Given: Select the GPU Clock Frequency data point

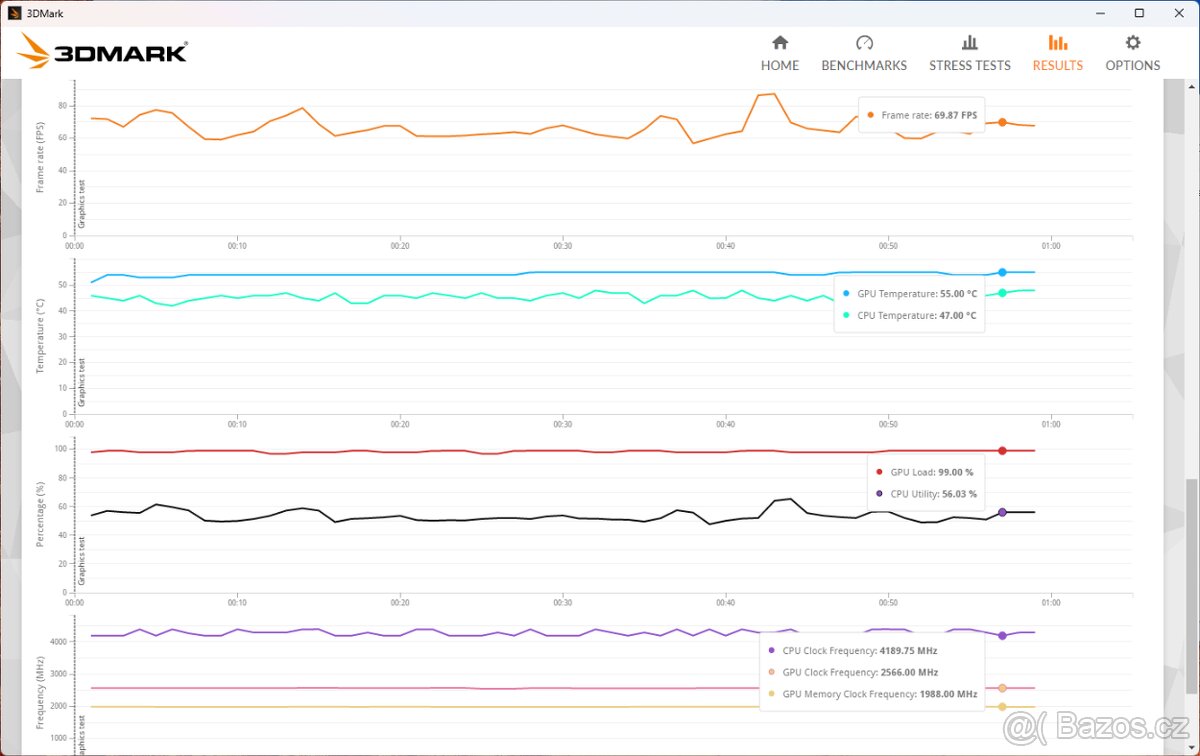Looking at the screenshot, I should (x=1002, y=688).
